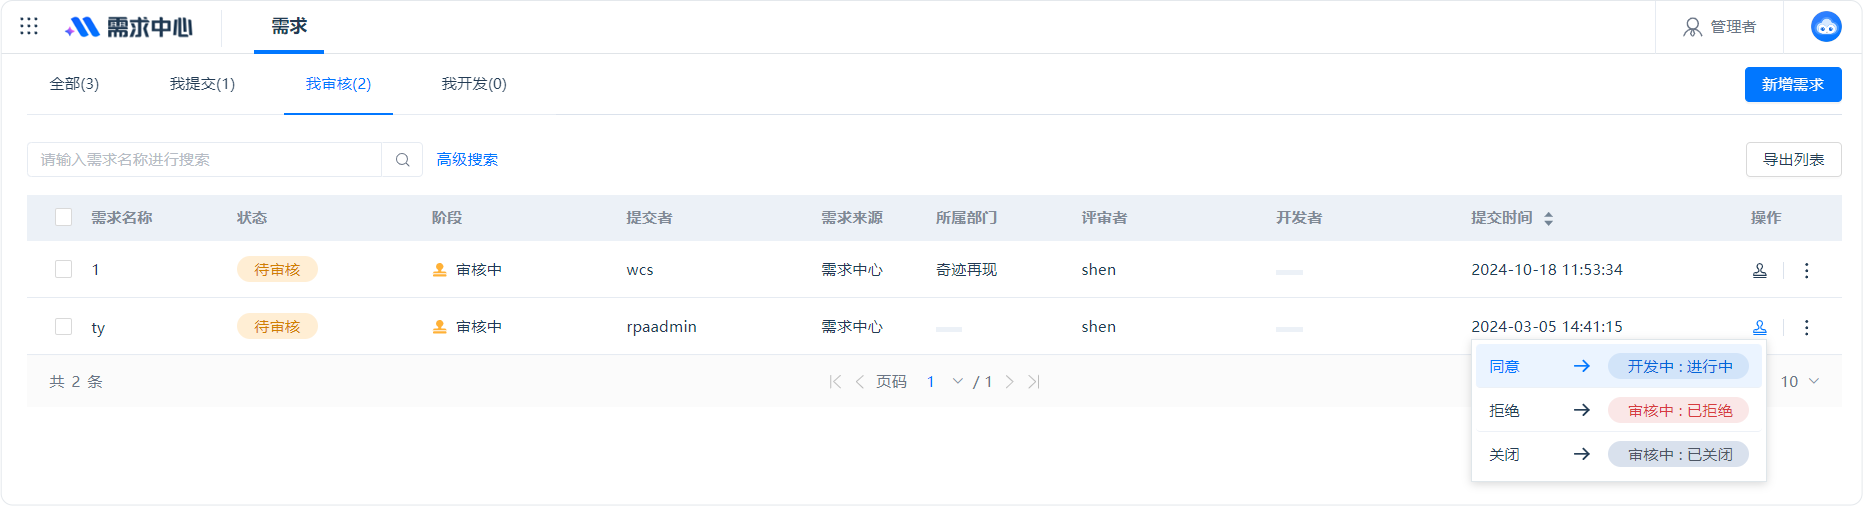Open the app grid launcher icon
Viewport: 1863px width, 506px height.
pyautogui.click(x=29, y=26)
